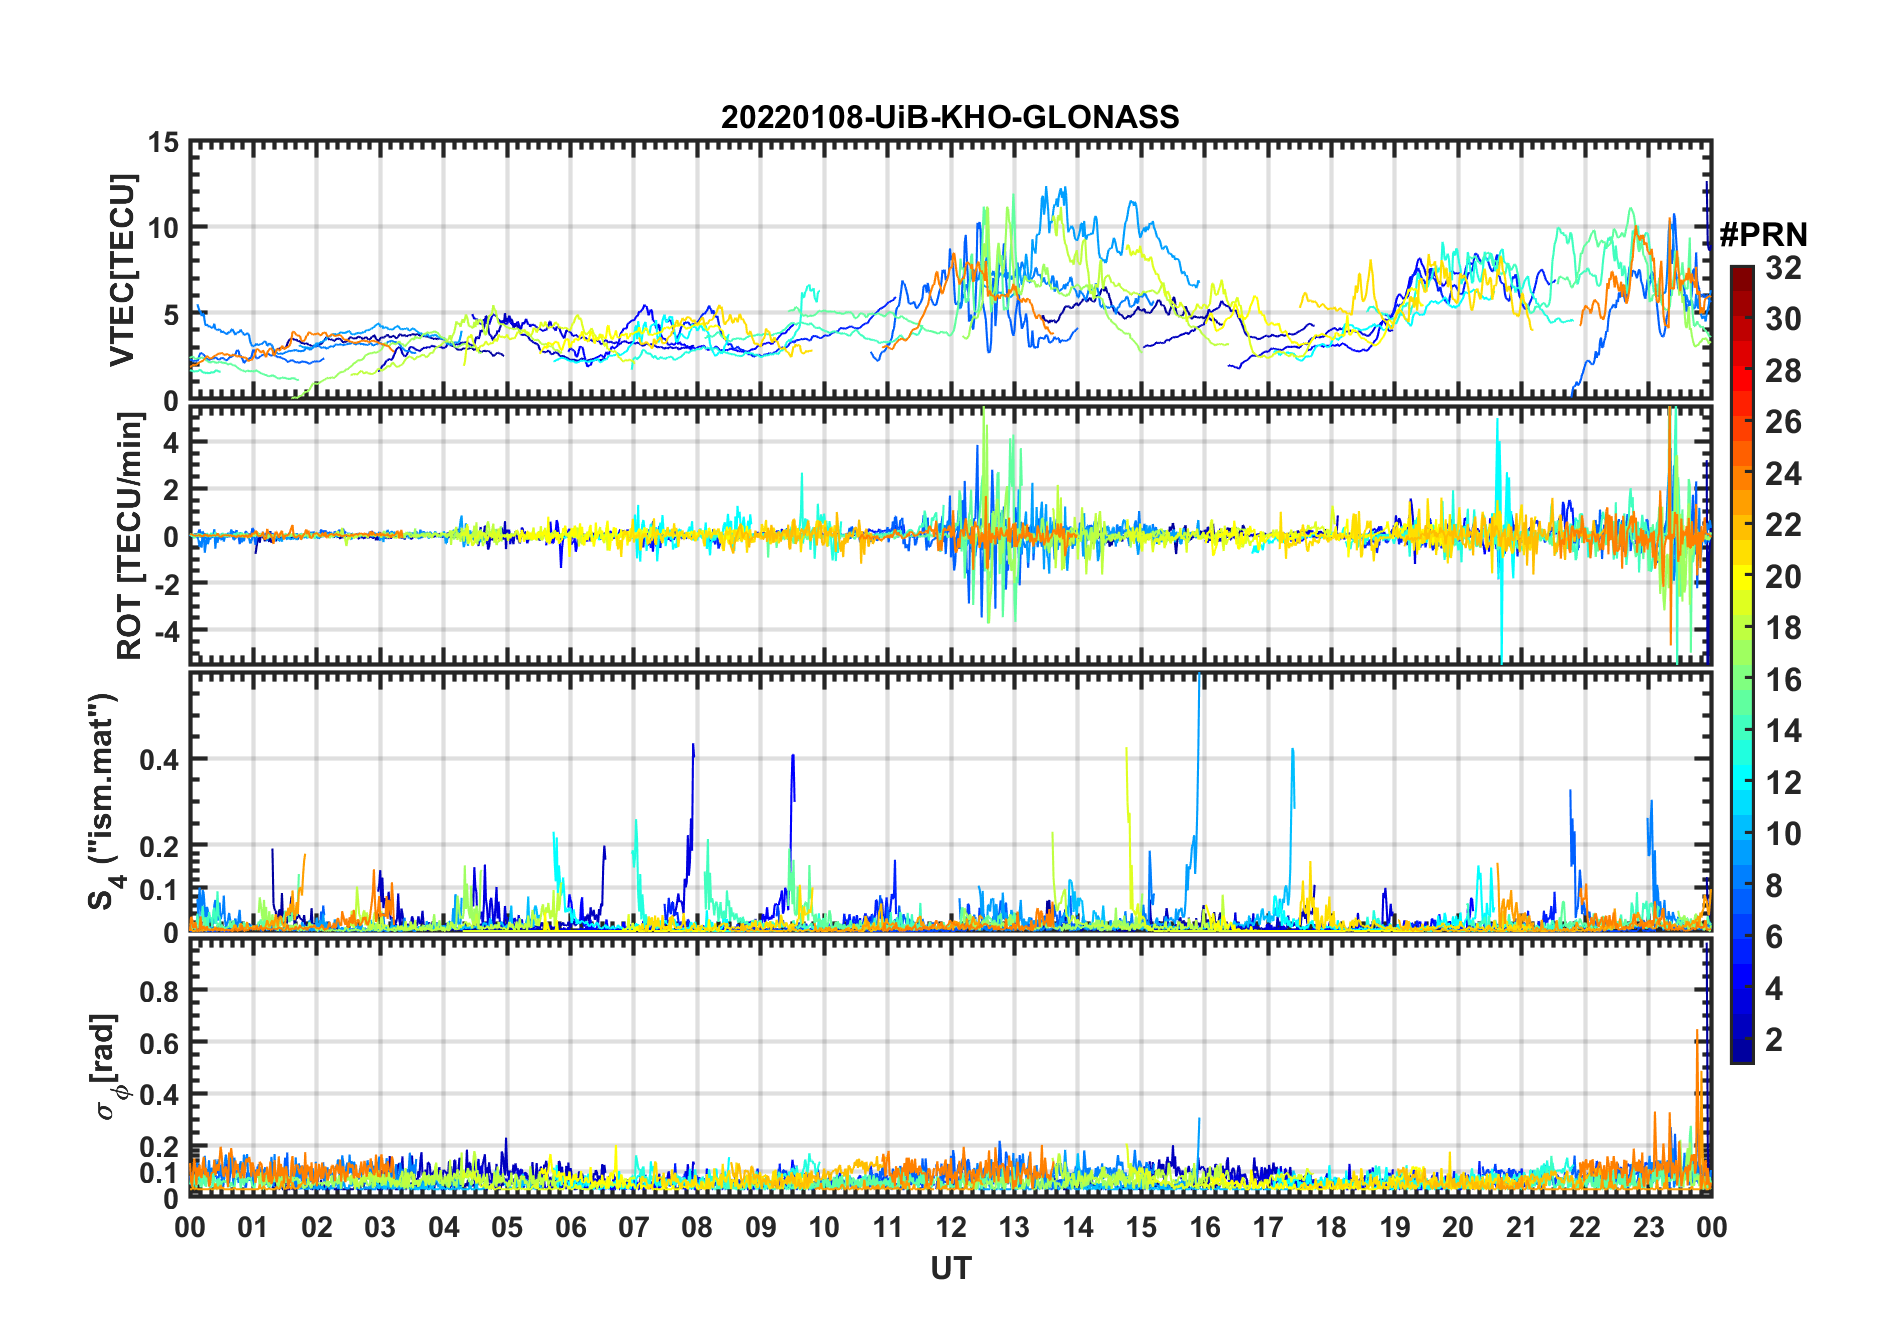The width and height of the screenshot is (1902, 1330).
Task: Select the x-axis hour label 23
Action: pos(1648,1227)
